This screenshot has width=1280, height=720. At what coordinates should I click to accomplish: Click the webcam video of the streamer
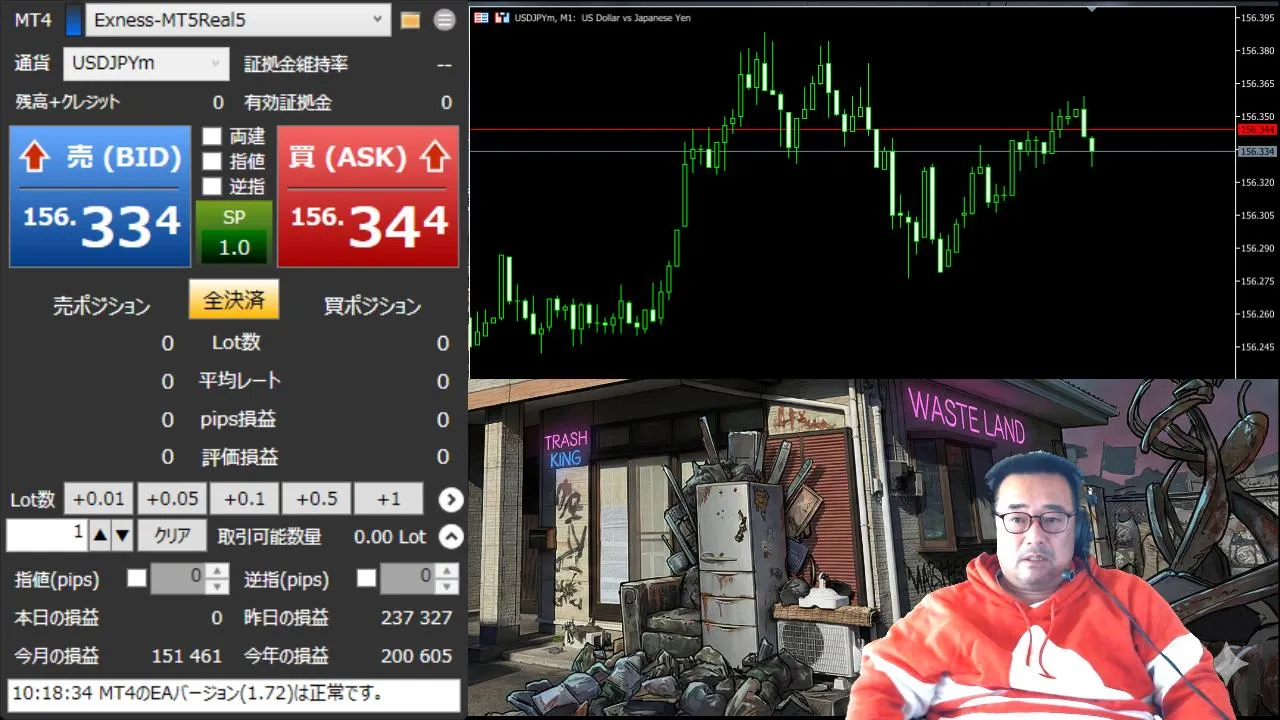(x=1040, y=588)
